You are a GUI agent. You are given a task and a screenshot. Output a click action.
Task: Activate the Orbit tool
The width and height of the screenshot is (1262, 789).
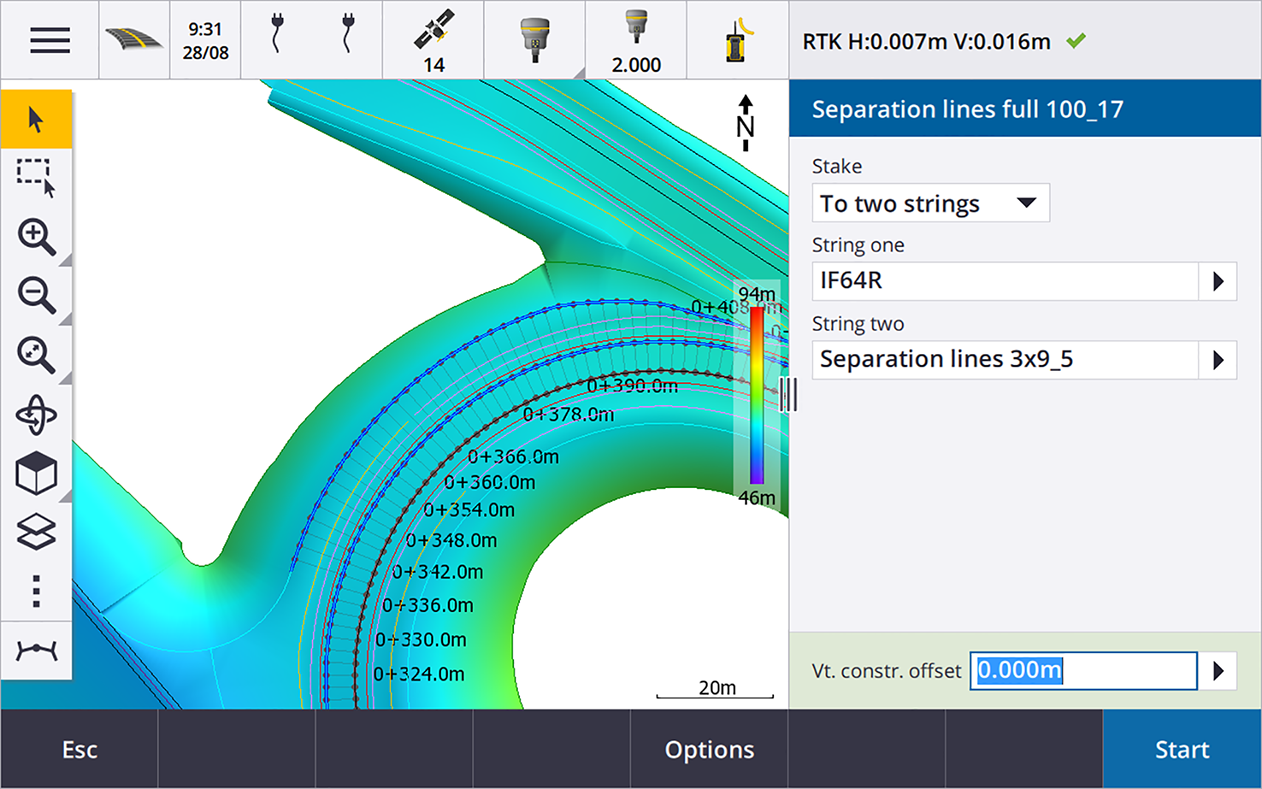click(36, 415)
